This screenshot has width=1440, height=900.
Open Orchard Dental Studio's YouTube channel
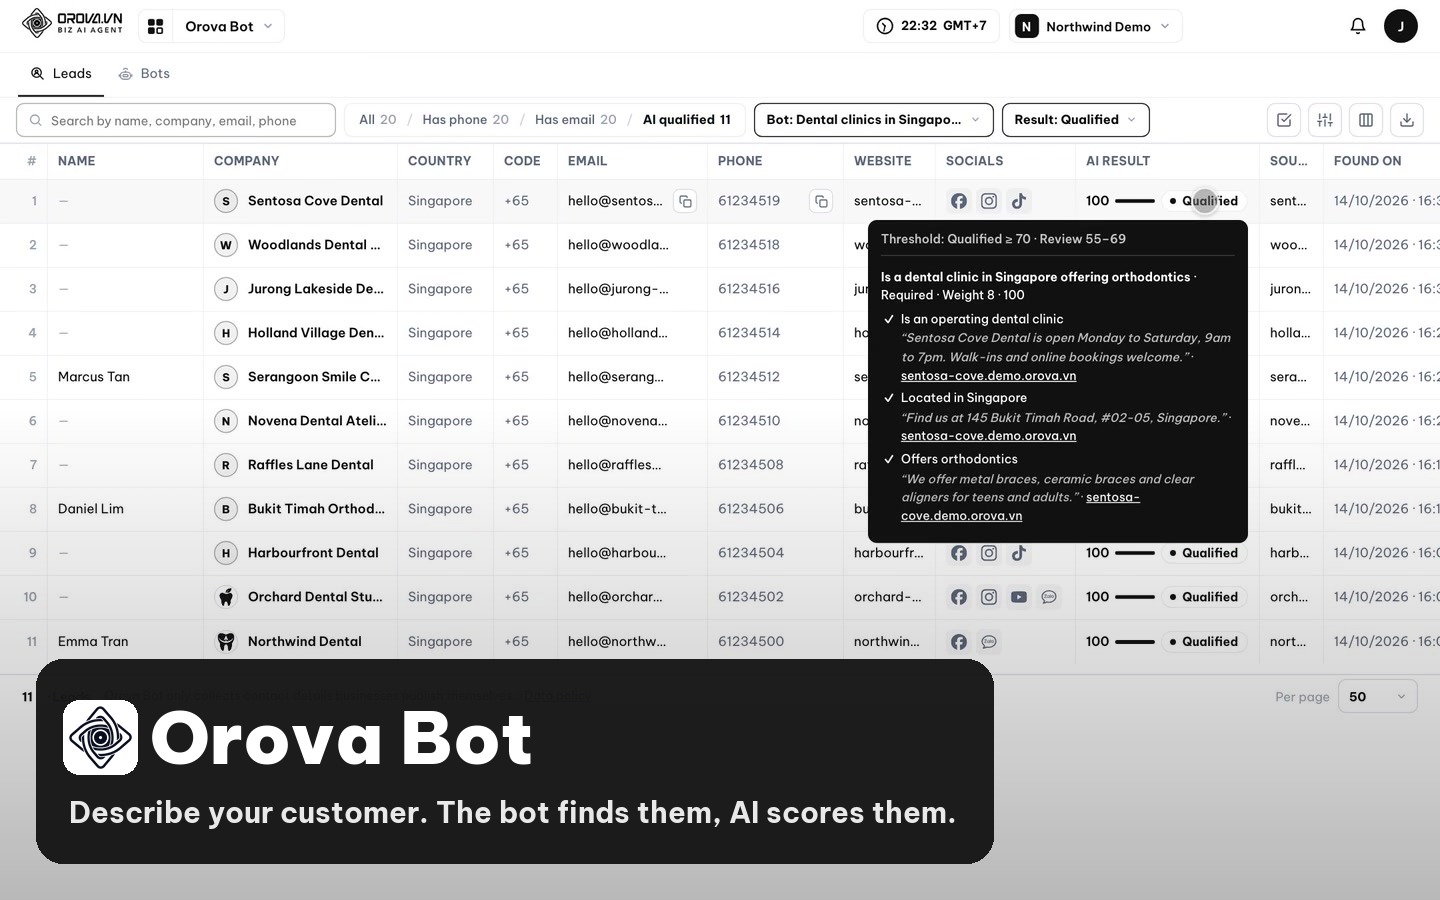[1019, 597]
